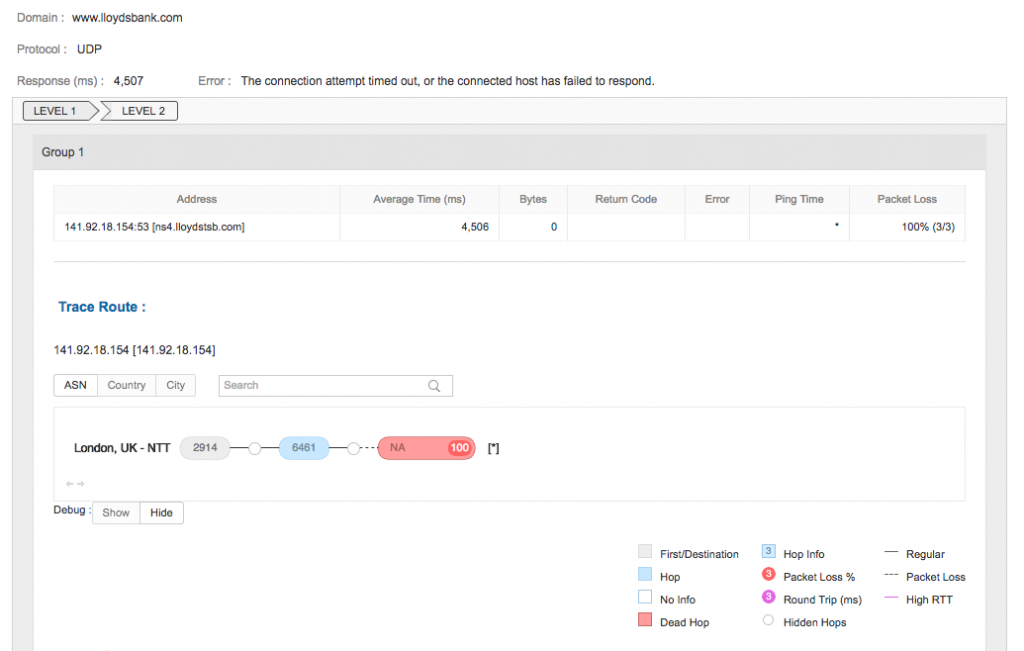Show the debug output
This screenshot has width=1024, height=651.
point(116,513)
